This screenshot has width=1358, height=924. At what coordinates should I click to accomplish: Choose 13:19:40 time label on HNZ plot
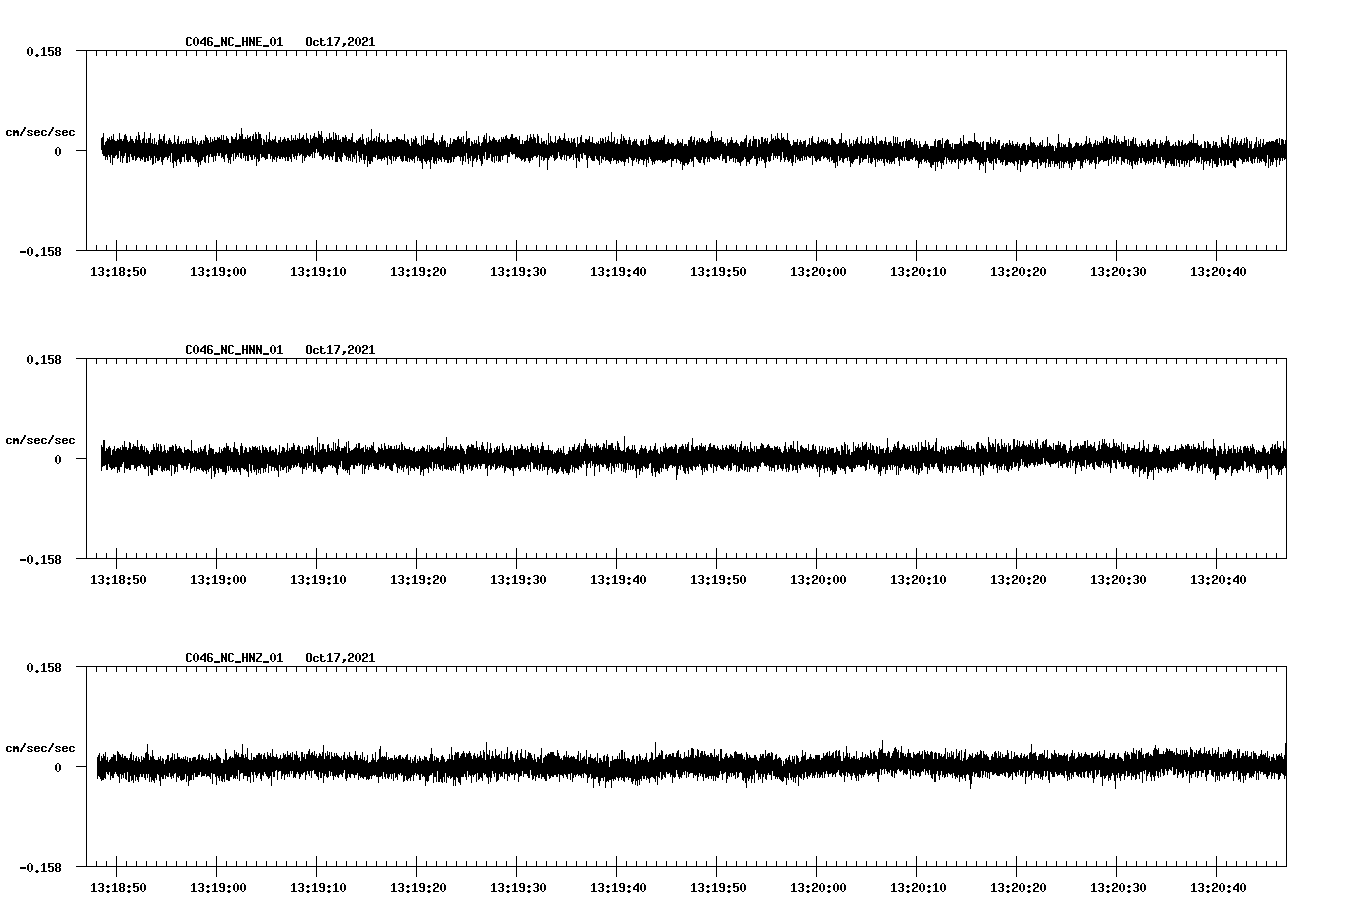point(618,887)
